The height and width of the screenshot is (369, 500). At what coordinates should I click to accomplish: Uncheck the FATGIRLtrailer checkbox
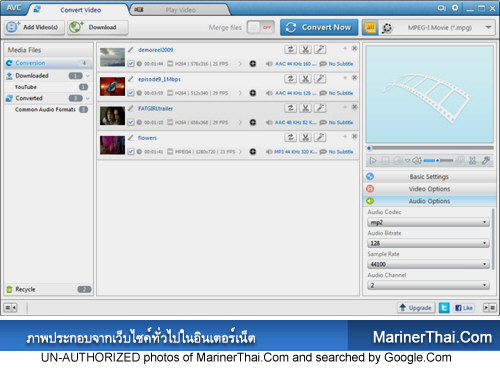[x=131, y=122]
